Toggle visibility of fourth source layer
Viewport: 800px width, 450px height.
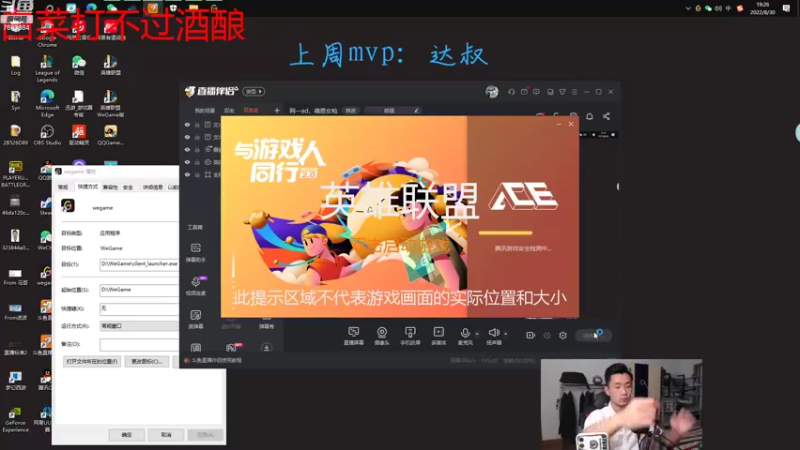[x=187, y=162]
